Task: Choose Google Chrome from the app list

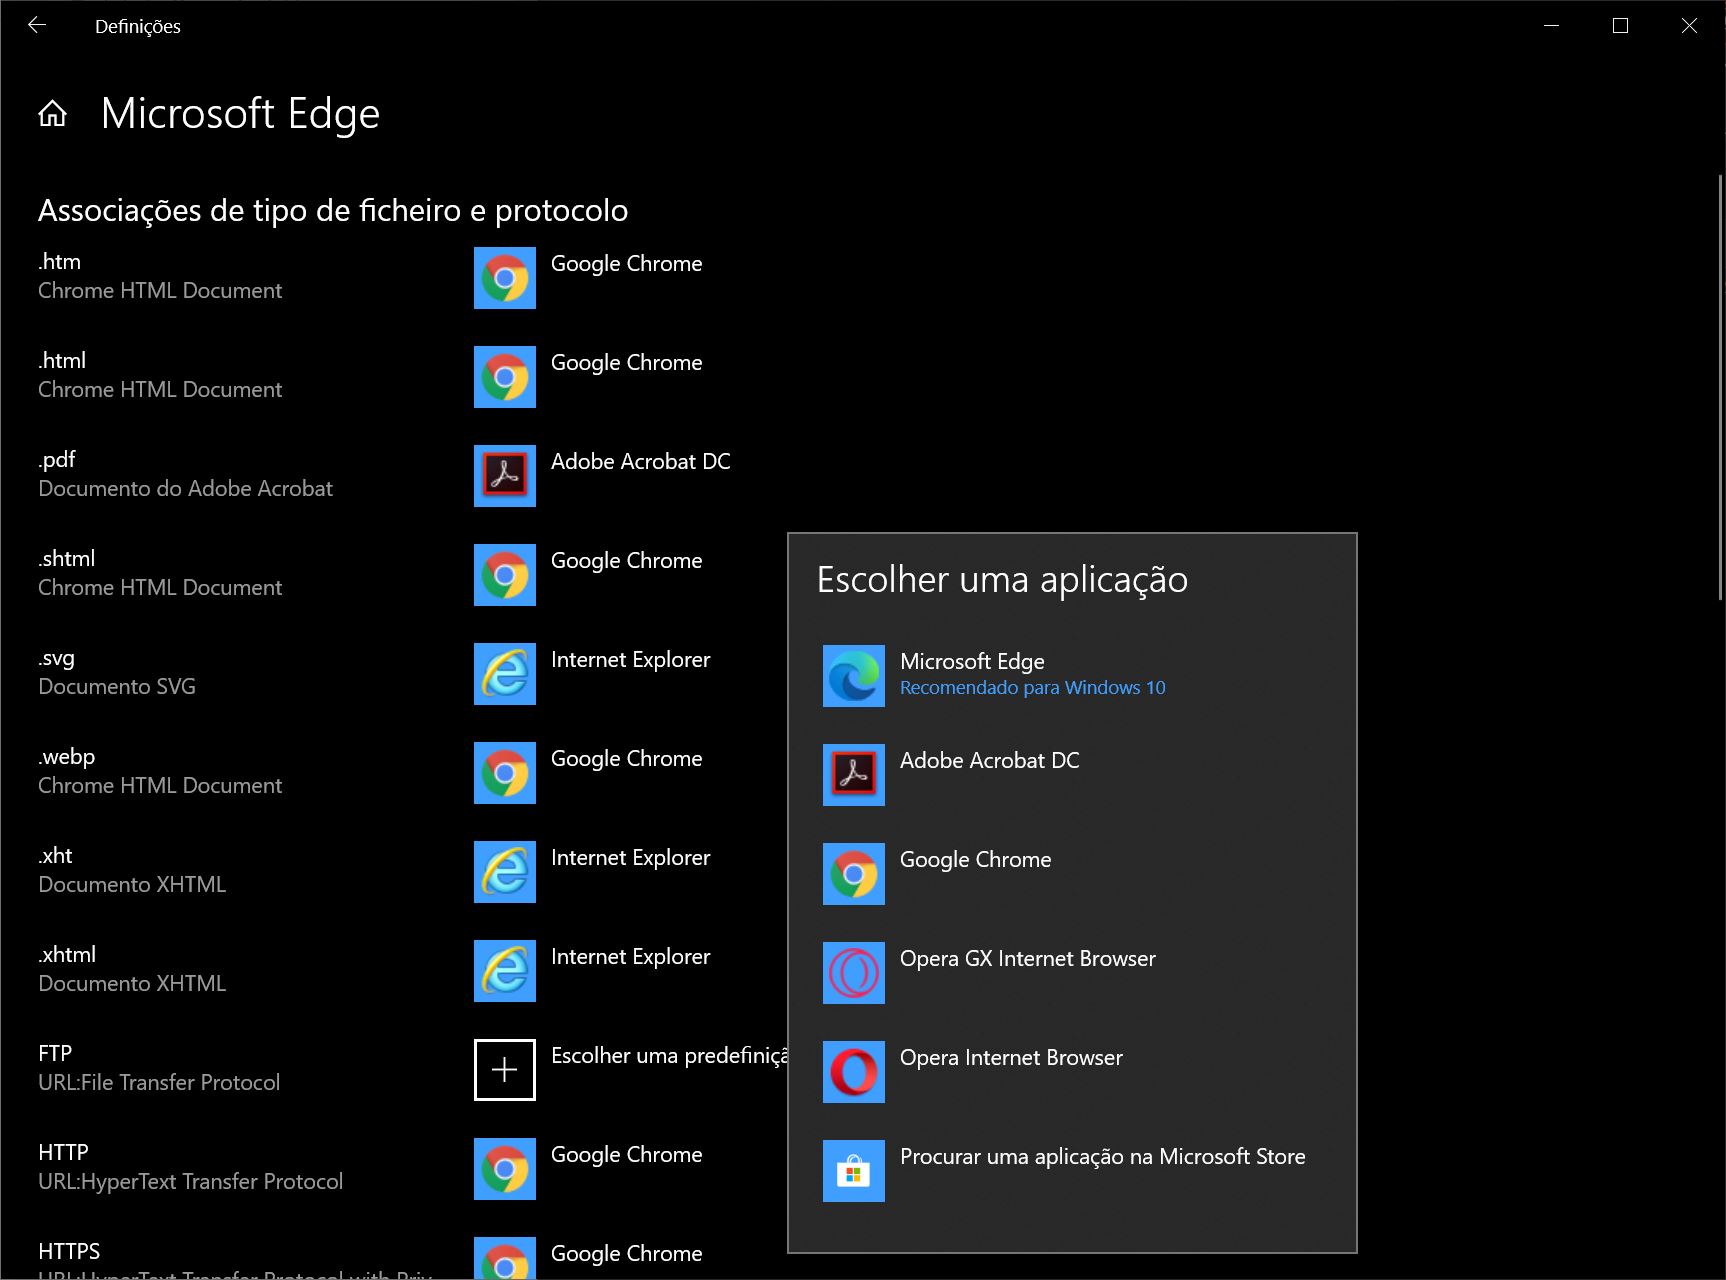Action: pyautogui.click(x=1072, y=874)
